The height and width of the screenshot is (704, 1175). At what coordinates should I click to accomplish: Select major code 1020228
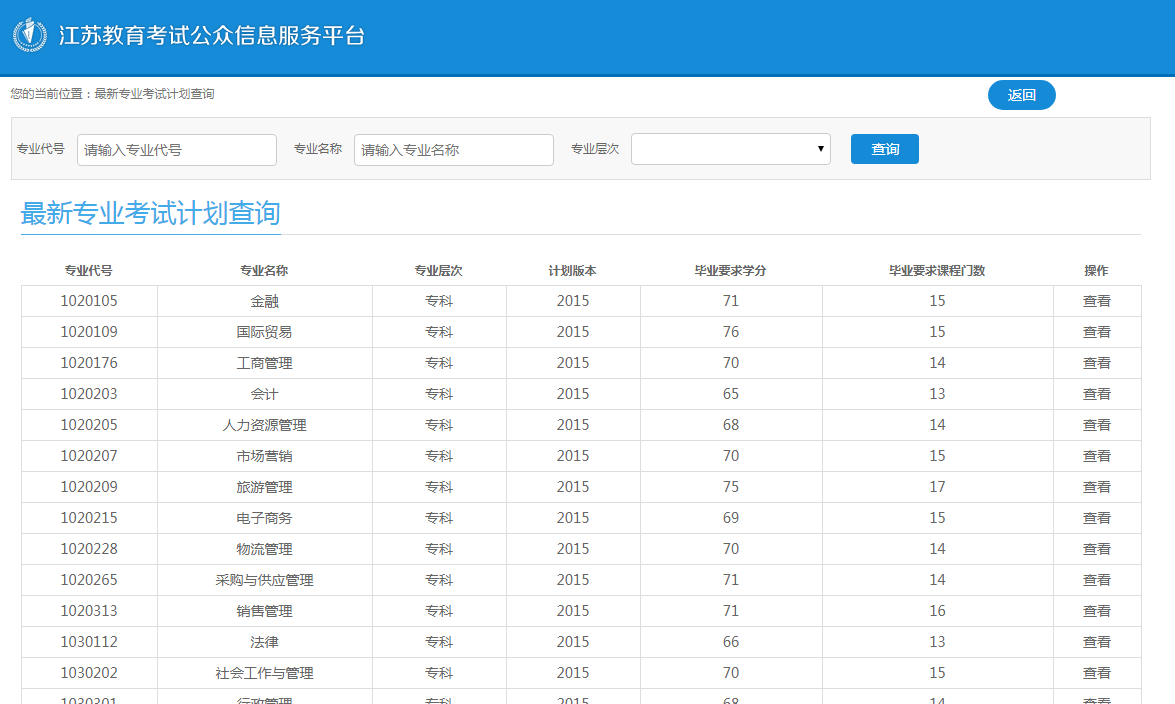pos(89,549)
